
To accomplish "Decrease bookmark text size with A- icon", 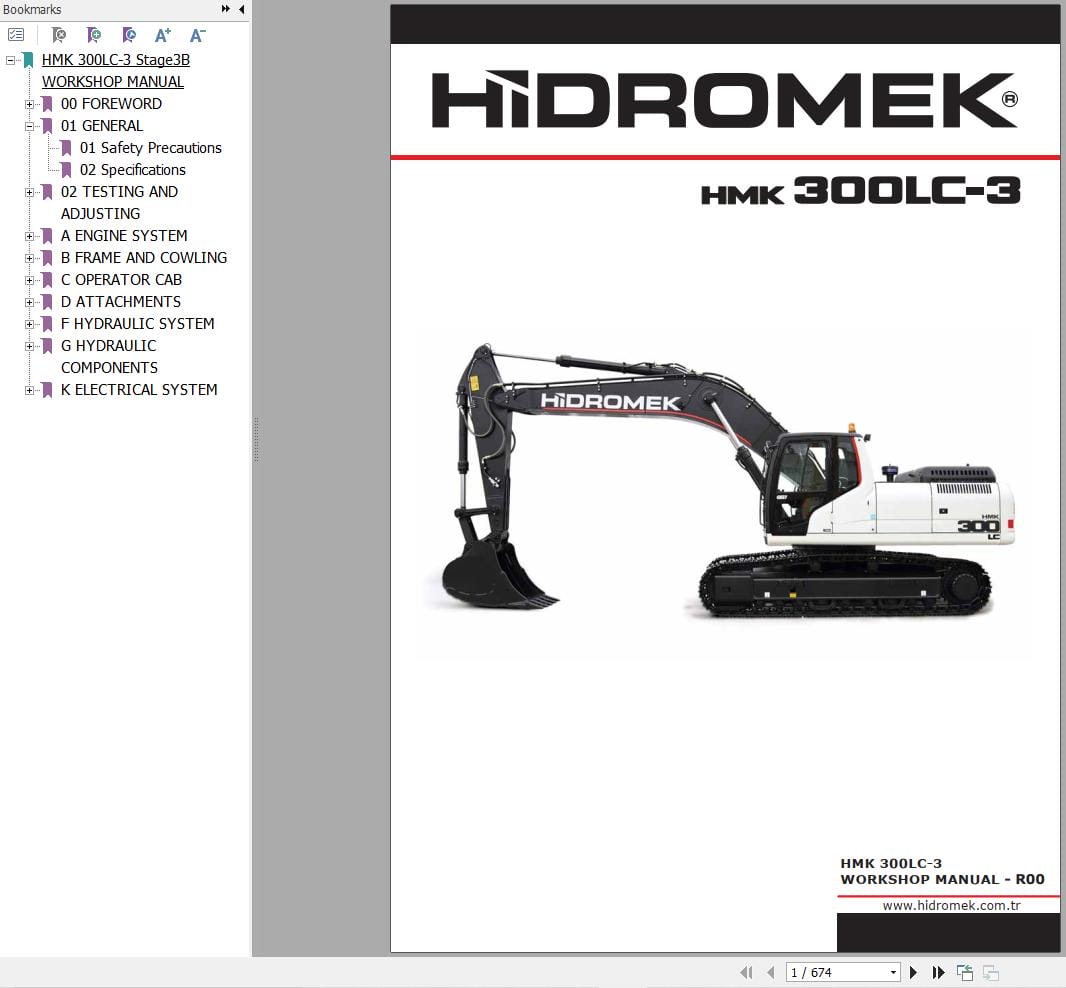I will [197, 35].
